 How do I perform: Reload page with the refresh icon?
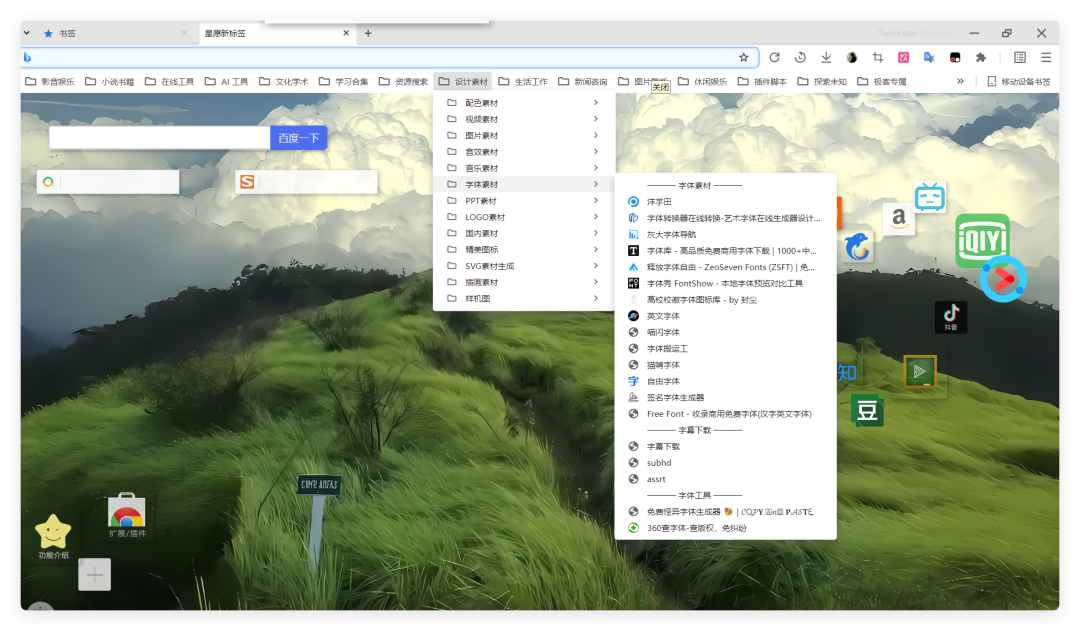tap(774, 57)
